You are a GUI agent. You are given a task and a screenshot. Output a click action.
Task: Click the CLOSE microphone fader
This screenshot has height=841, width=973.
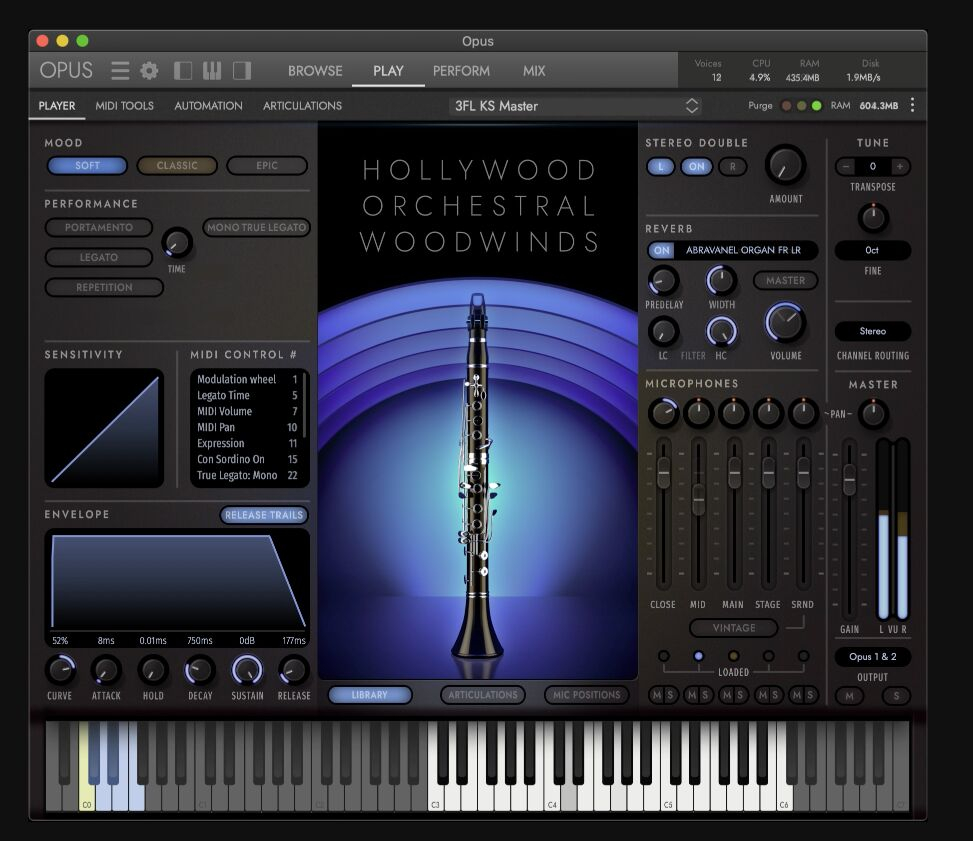663,474
